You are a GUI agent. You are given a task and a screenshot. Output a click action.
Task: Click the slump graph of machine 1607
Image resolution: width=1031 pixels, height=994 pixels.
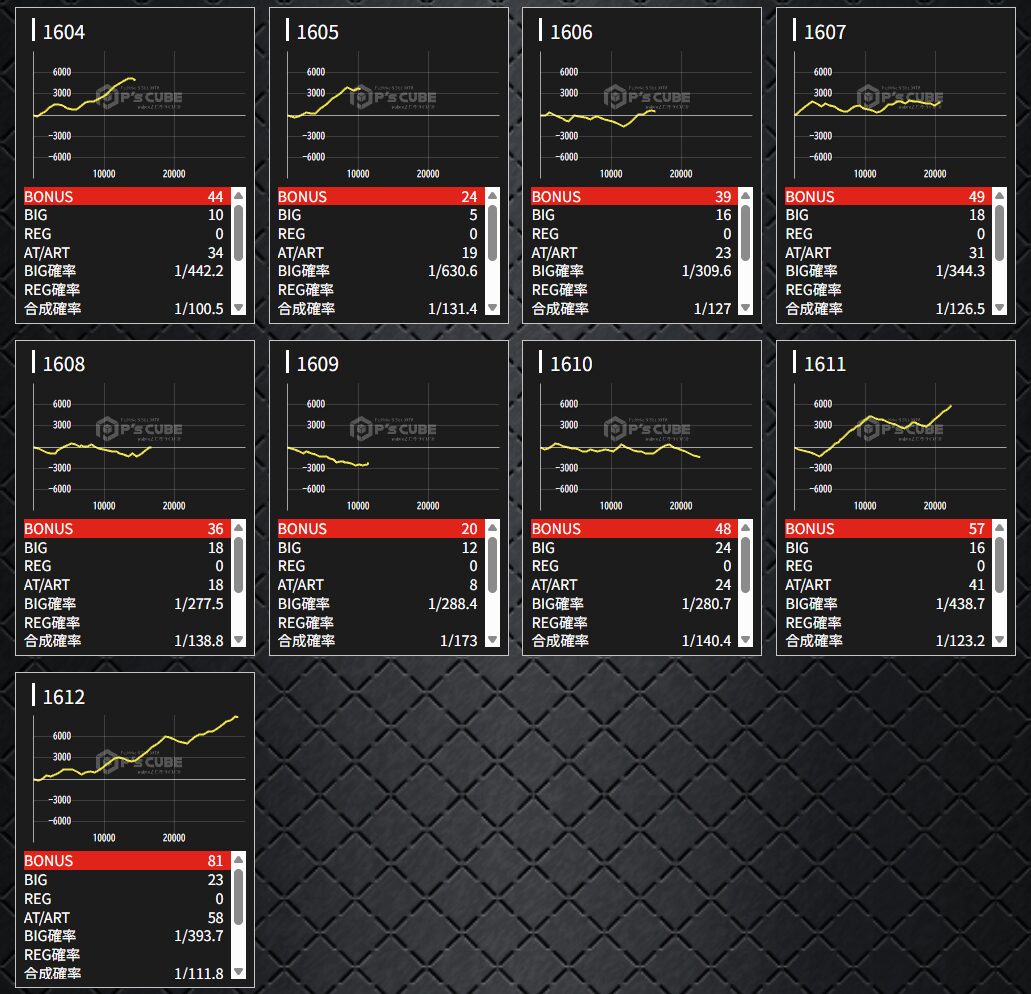[x=899, y=116]
